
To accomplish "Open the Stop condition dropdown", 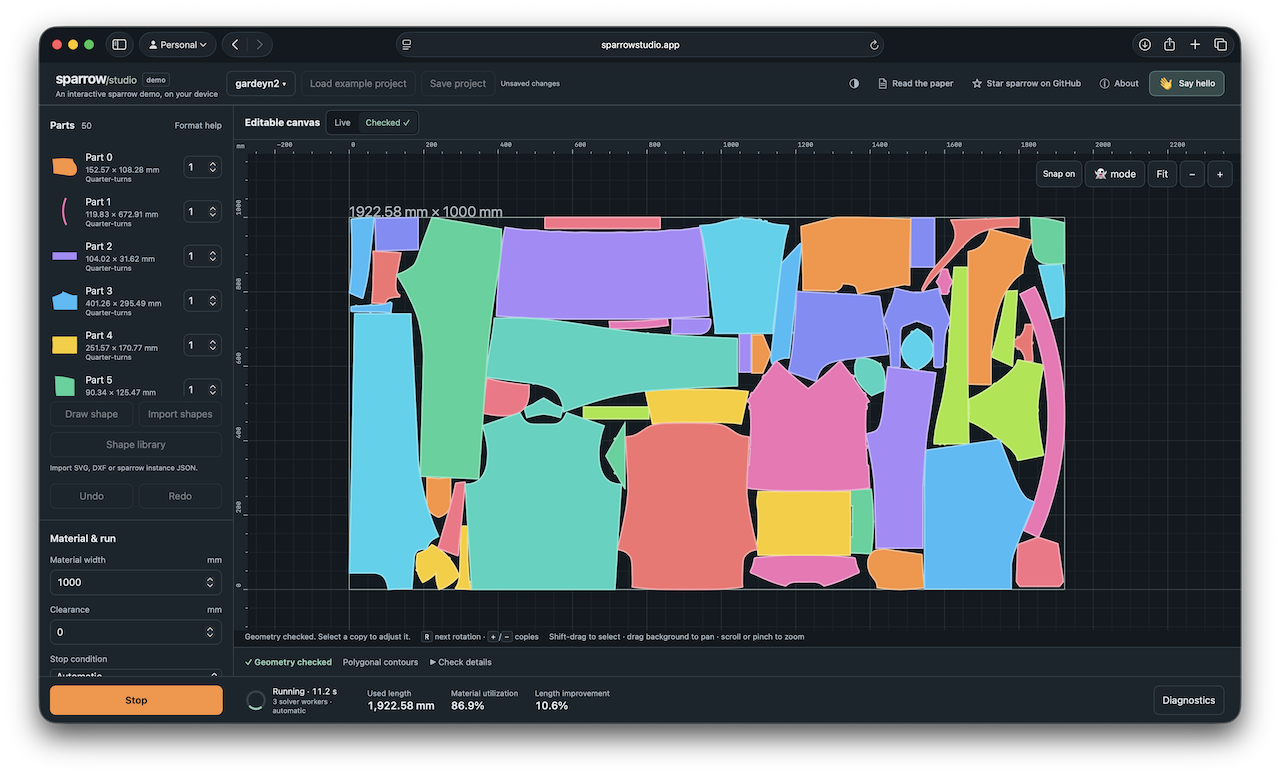I will click(136, 675).
